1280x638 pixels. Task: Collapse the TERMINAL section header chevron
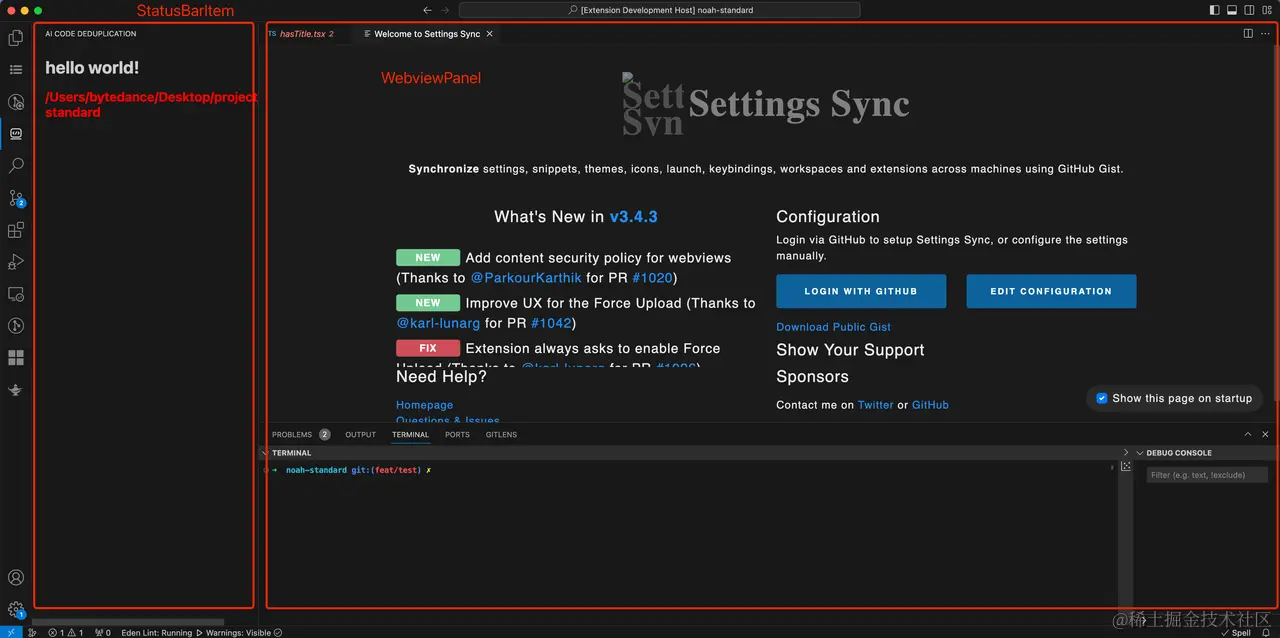click(265, 453)
